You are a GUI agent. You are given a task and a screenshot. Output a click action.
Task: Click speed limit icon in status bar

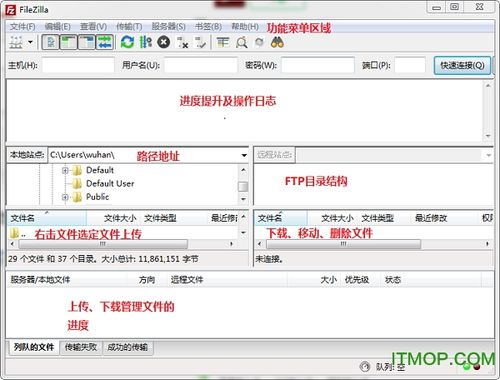(x=365, y=367)
